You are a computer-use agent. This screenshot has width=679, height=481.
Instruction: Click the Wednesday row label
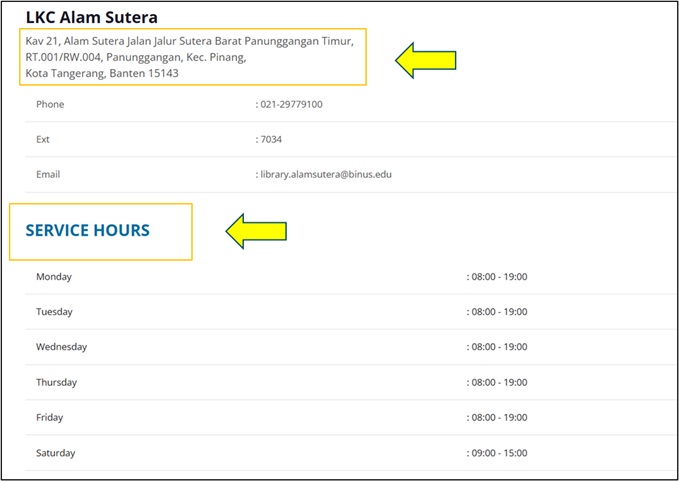[x=62, y=347]
